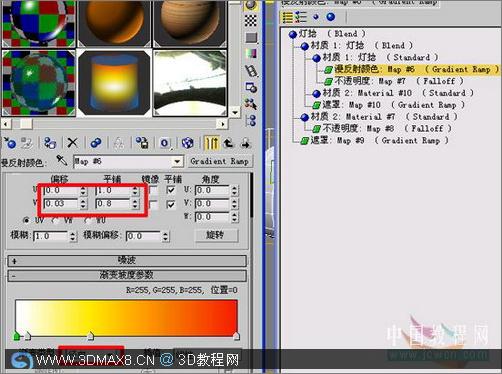Select the middle gradient flag near yellow
502x374 pixels.
(x=90, y=336)
